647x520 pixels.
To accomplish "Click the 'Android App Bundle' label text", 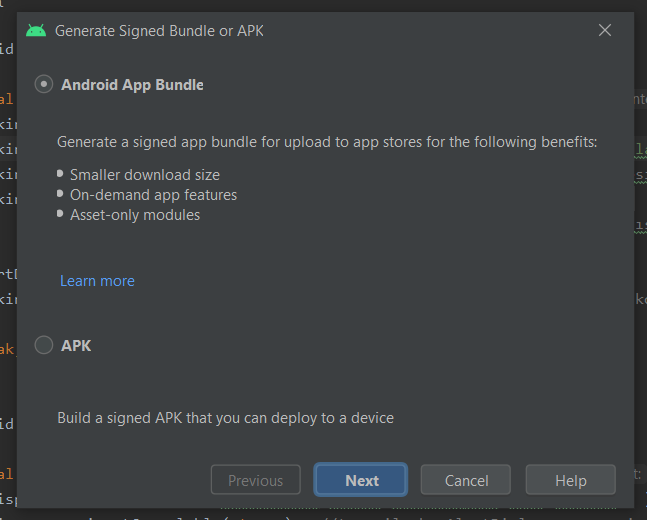I will tap(132, 85).
